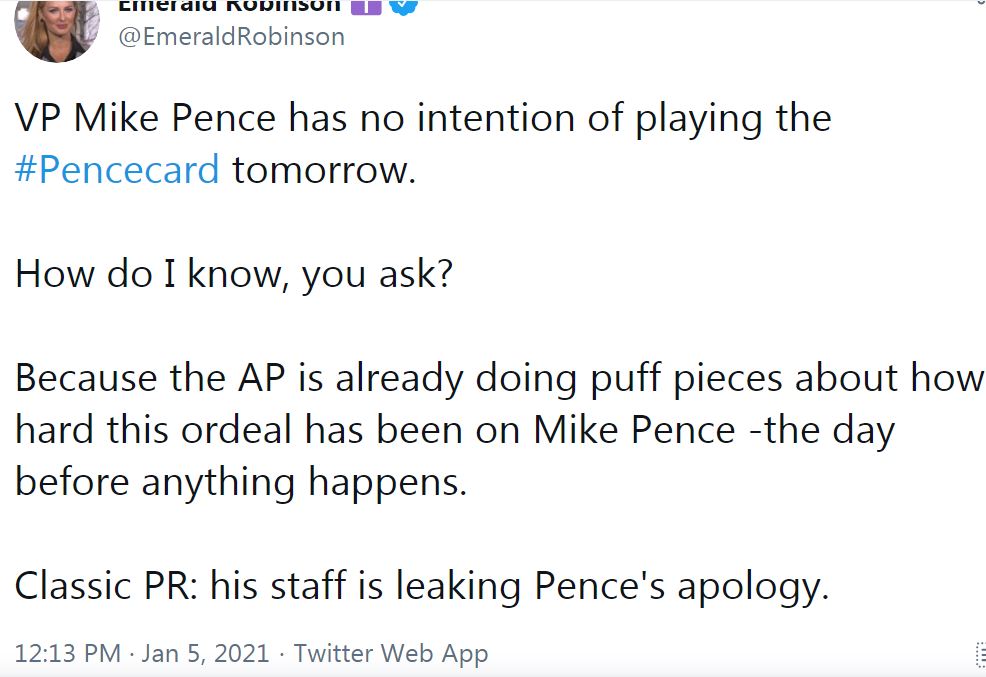The width and height of the screenshot is (986, 677).
Task: Click the 12:13 PM timestamp
Action: pos(67,654)
